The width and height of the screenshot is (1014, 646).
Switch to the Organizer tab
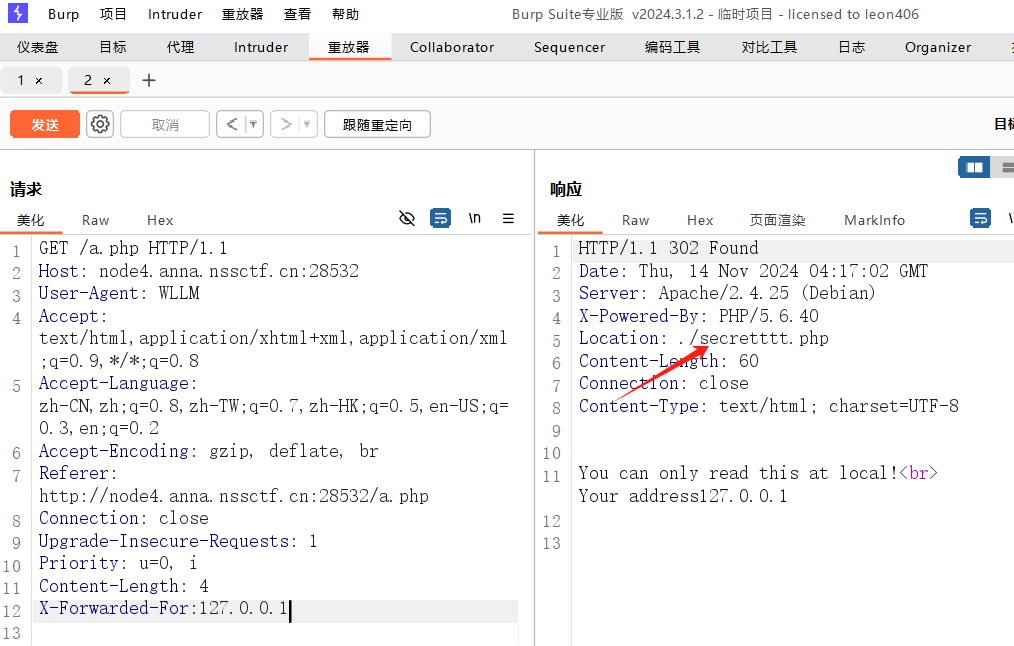938,47
